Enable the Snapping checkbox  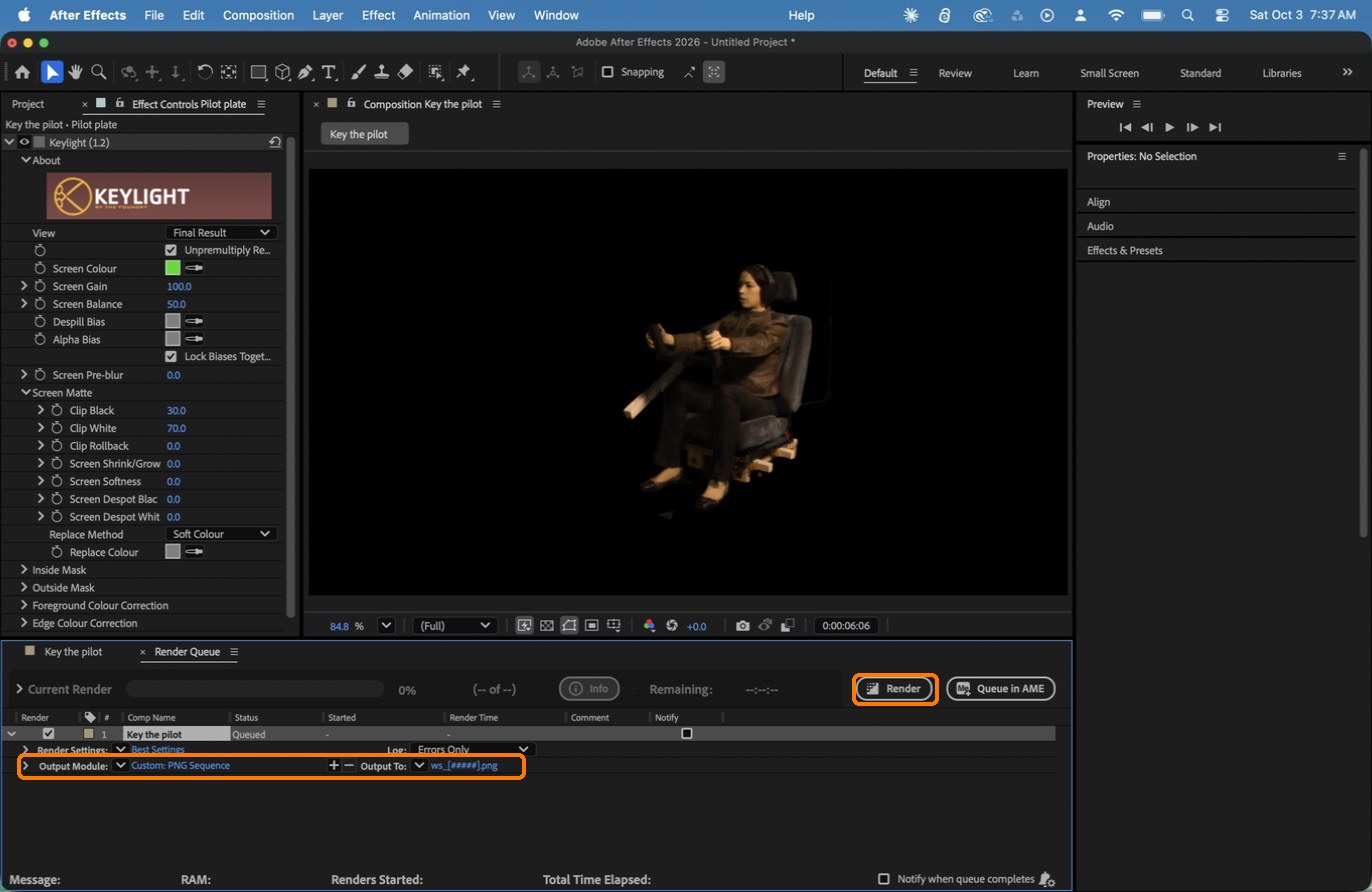coord(607,72)
